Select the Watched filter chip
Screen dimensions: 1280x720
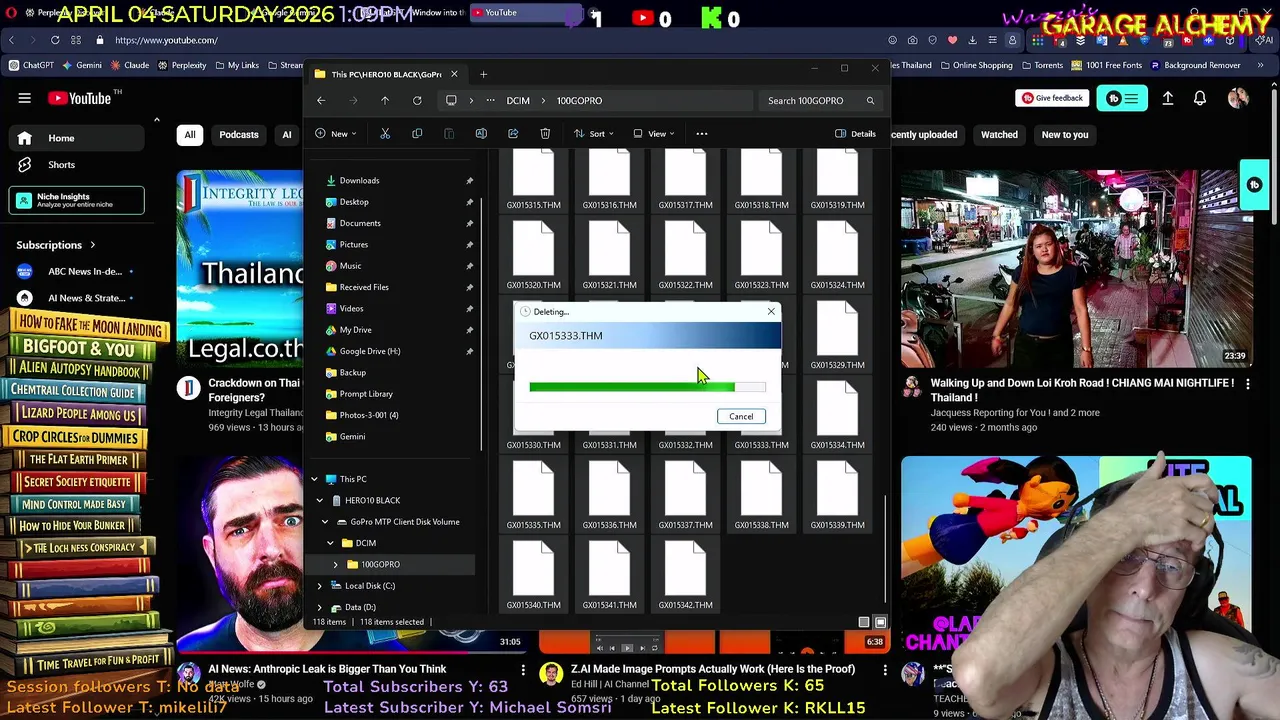coord(999,134)
